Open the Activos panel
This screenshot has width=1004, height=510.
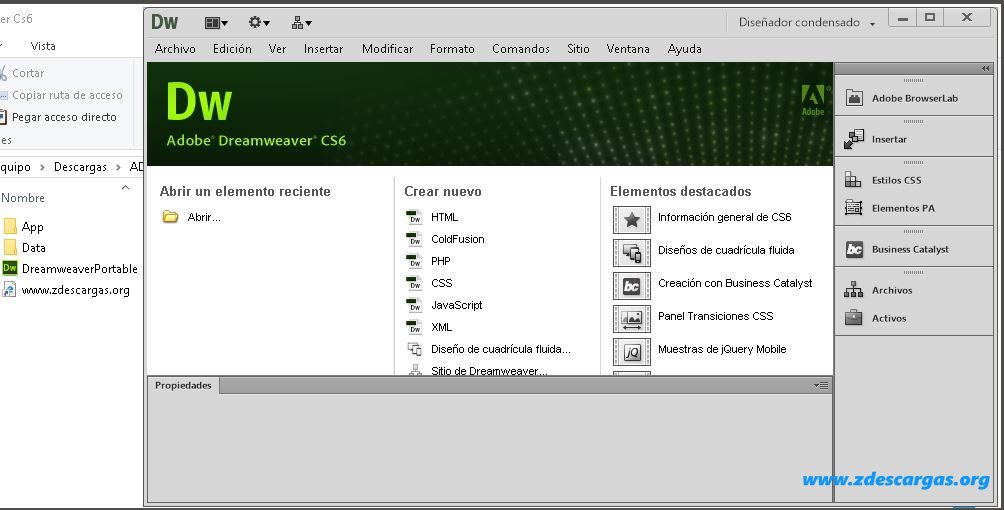coord(875,318)
